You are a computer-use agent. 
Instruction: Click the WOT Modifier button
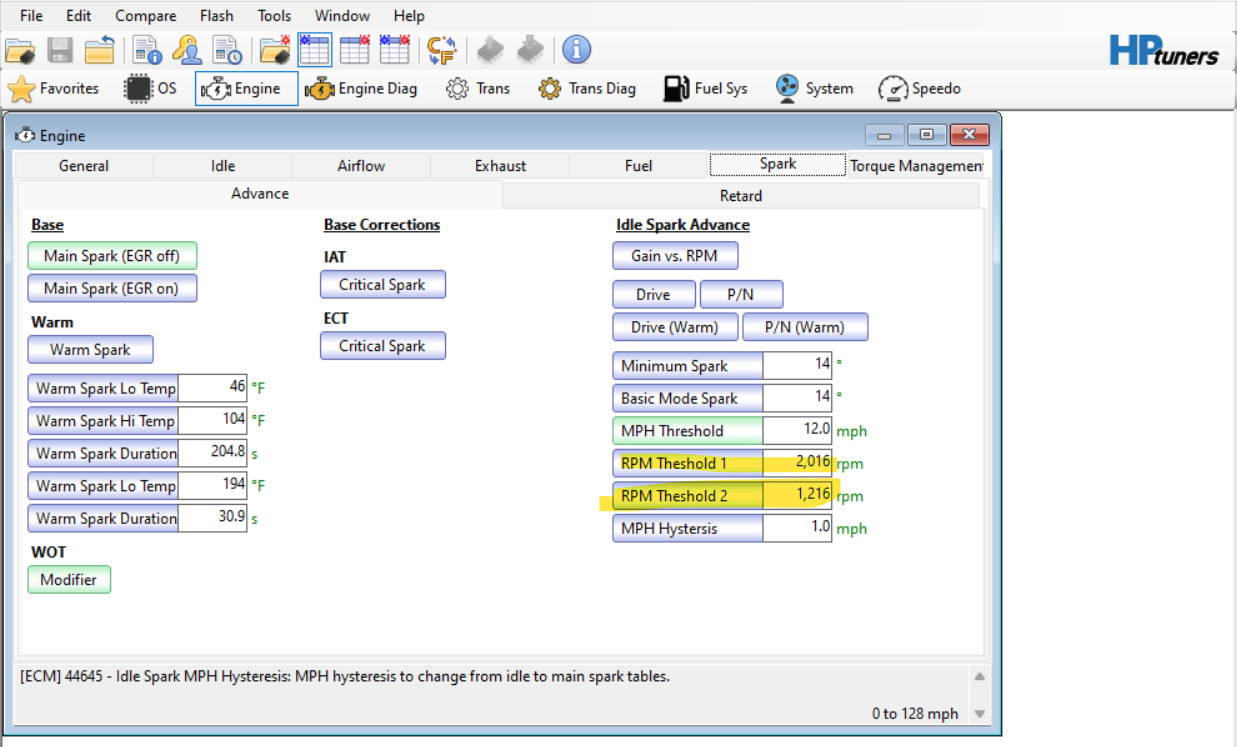69,580
